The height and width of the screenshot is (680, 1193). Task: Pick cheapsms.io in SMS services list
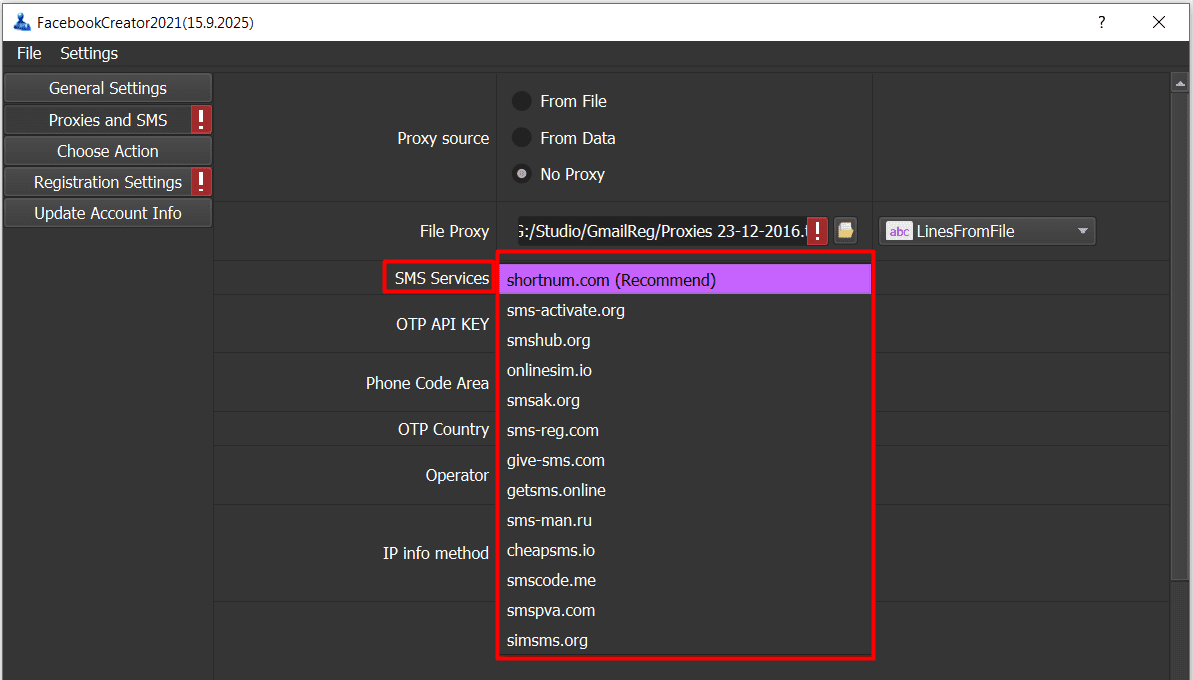[685, 551]
